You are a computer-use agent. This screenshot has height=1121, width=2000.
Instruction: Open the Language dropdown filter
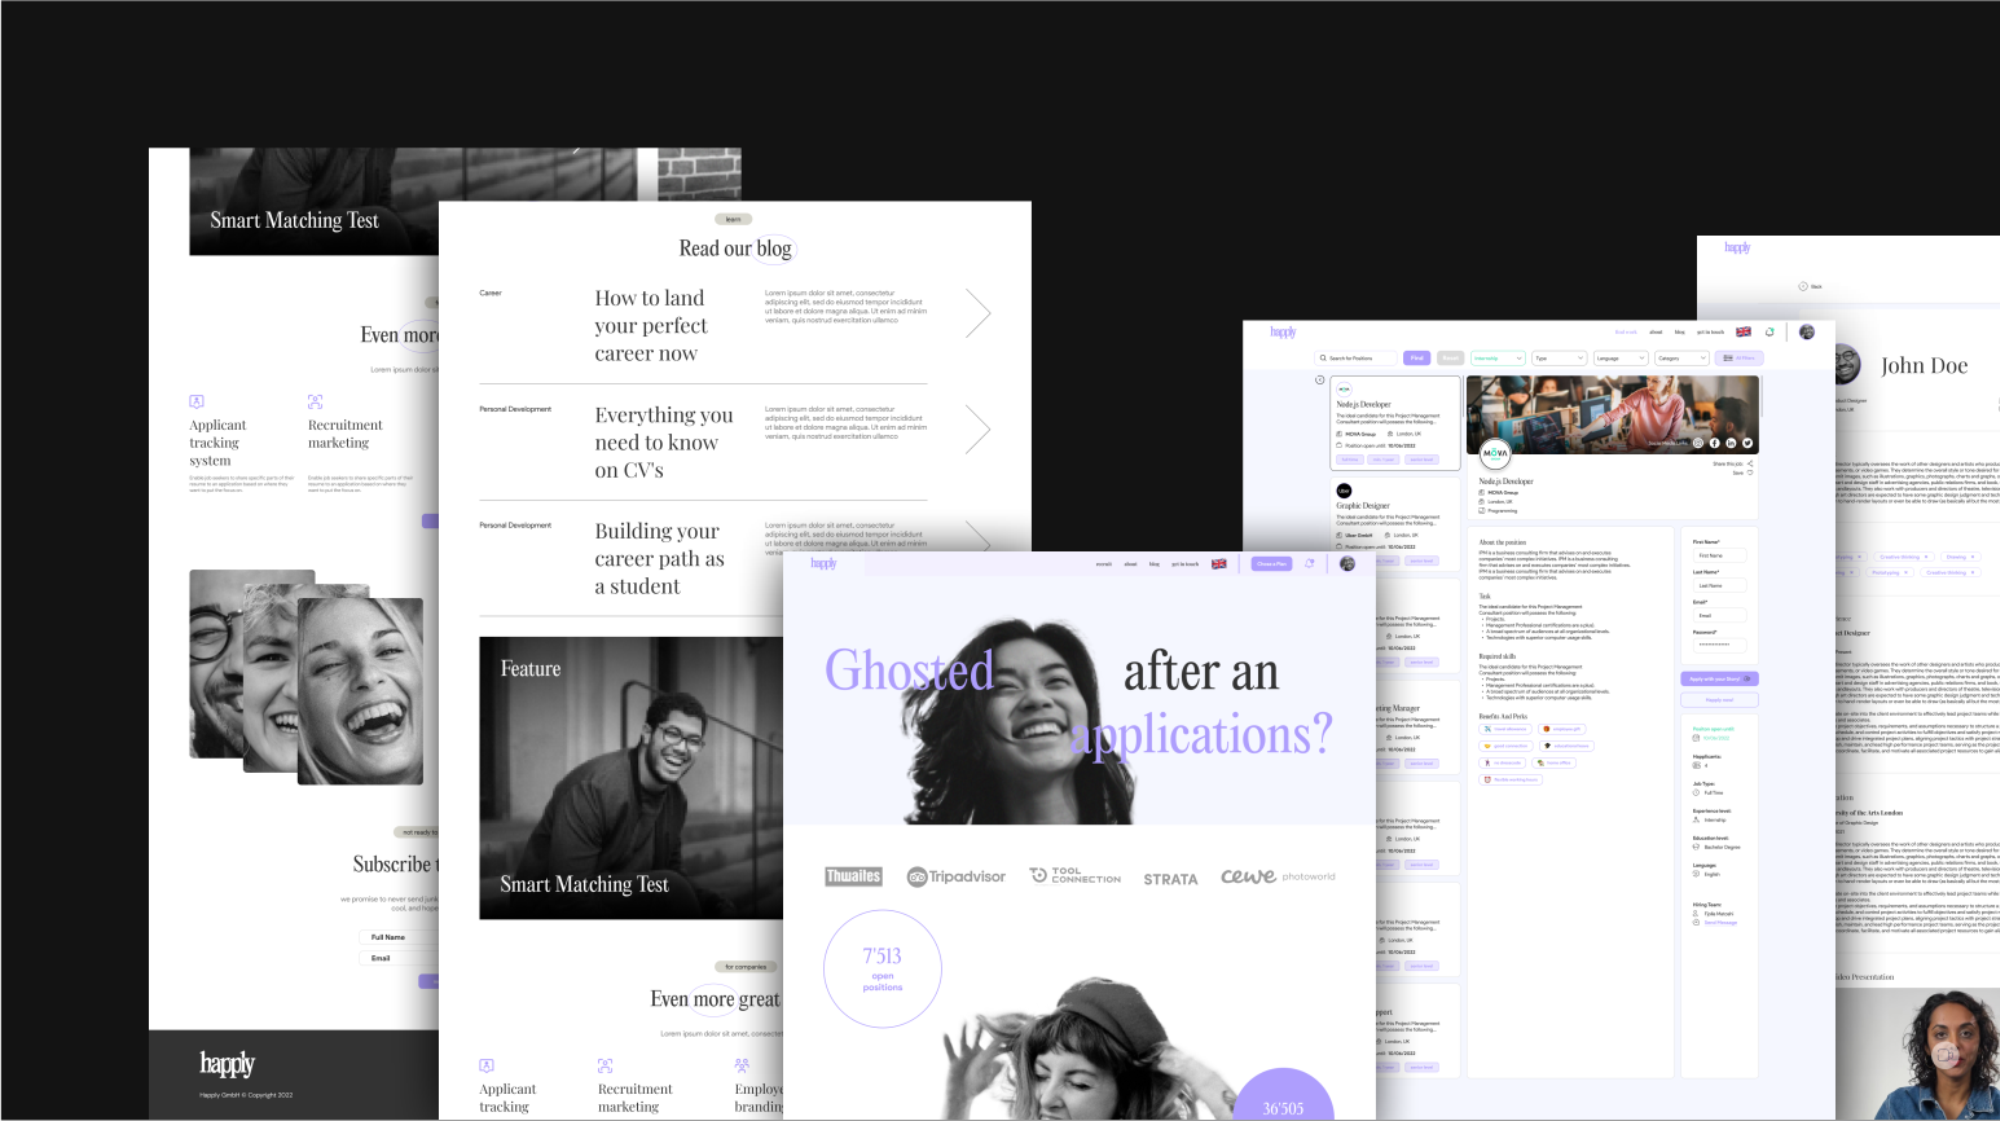point(1620,358)
